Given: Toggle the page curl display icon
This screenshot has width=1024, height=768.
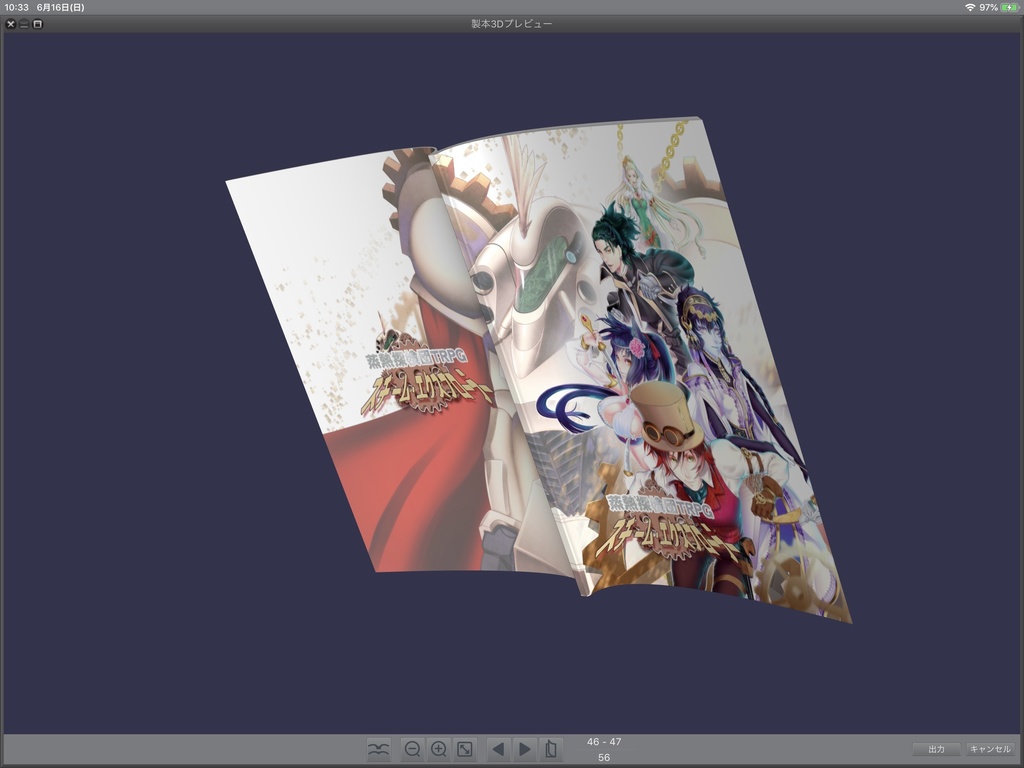Looking at the screenshot, I should pyautogui.click(x=378, y=748).
